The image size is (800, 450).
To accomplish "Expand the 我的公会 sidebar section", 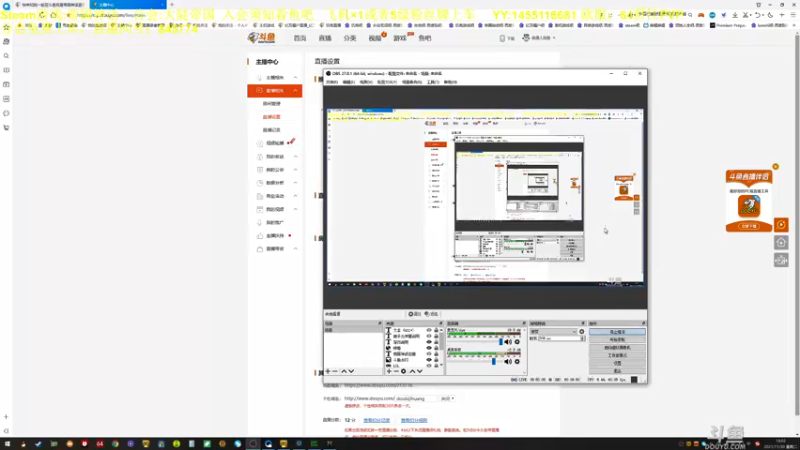I will [275, 170].
